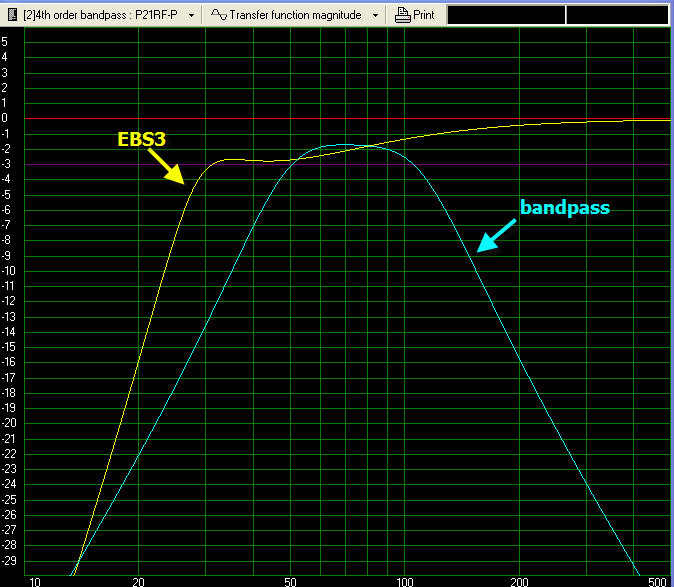Expand the graph type dropdown arrow
Screen dimensions: 674x587
coord(375,15)
